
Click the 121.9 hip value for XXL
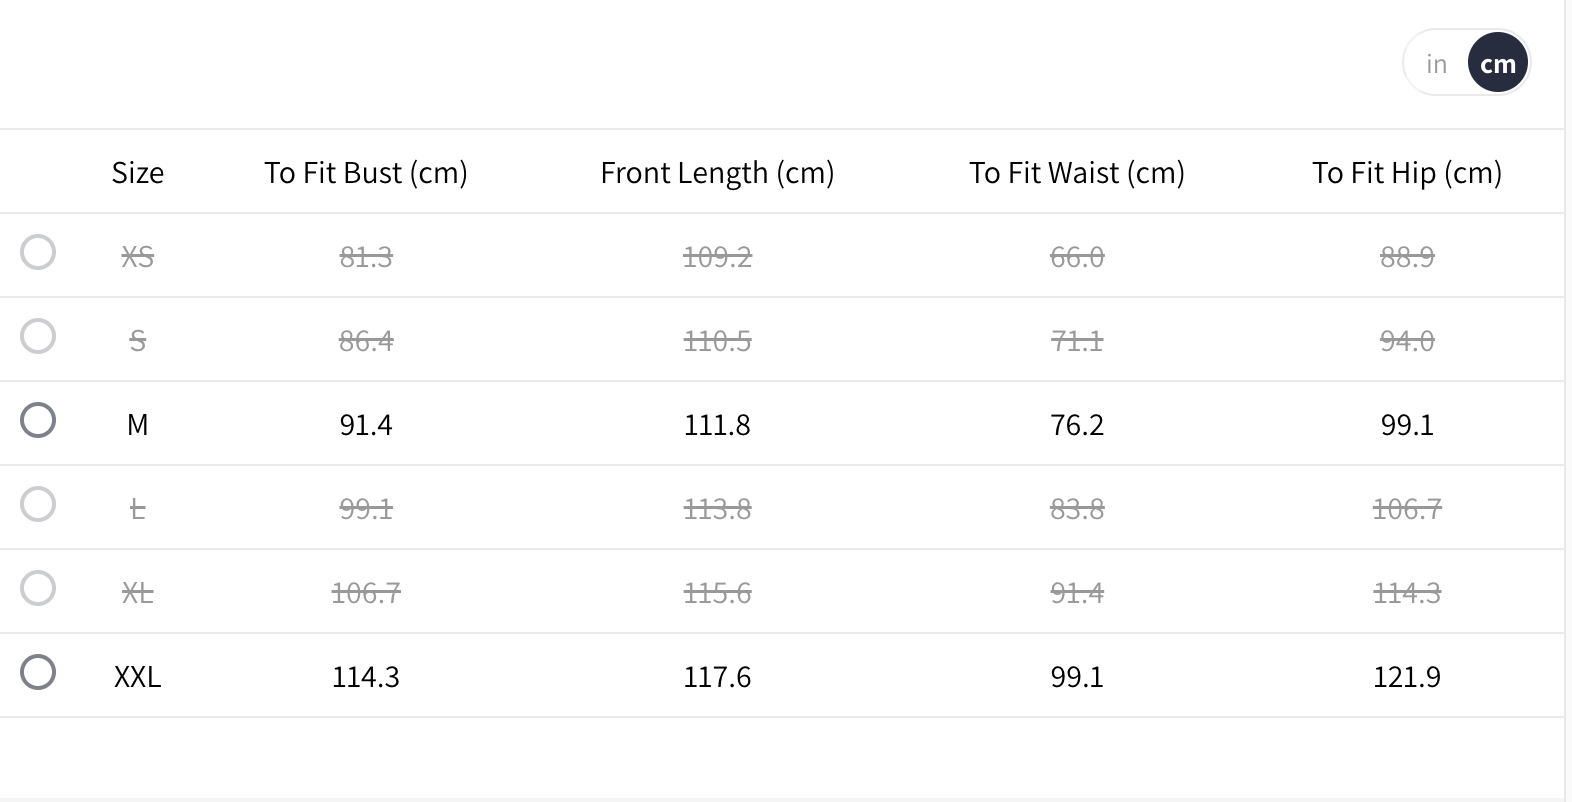tap(1407, 677)
